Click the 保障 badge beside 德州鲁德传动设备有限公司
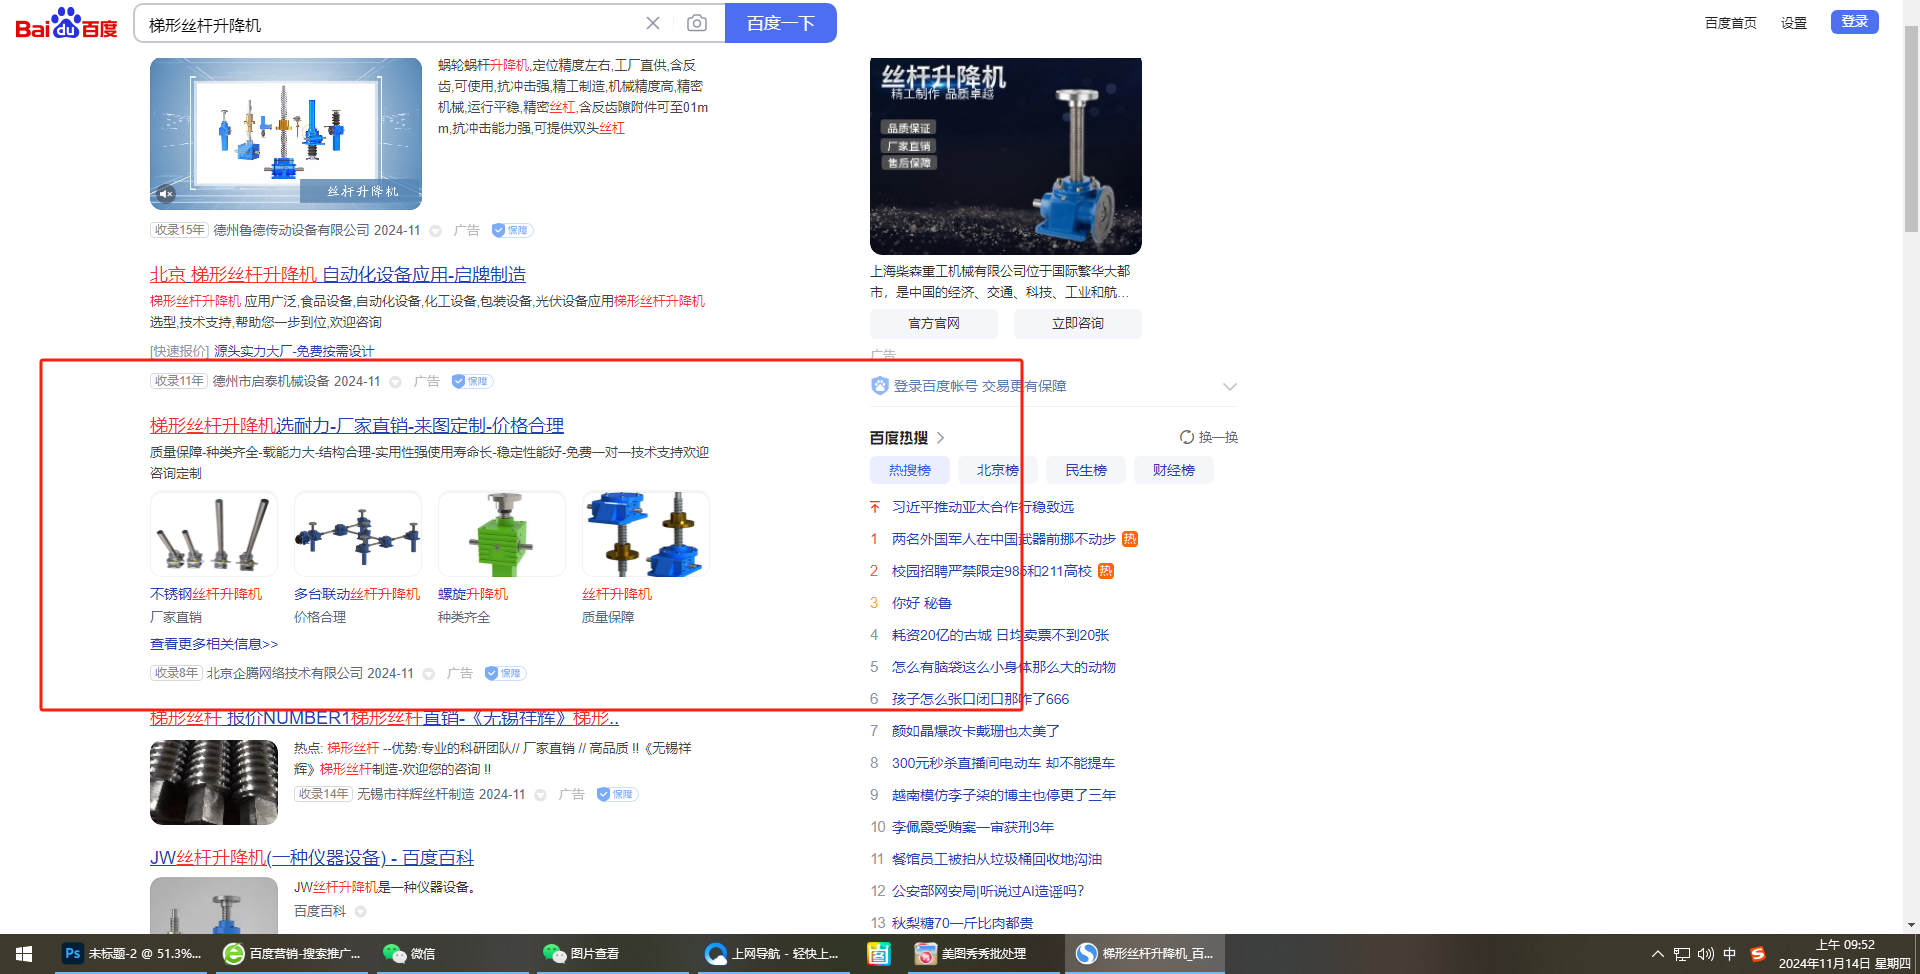Viewport: 1920px width, 974px height. point(511,230)
